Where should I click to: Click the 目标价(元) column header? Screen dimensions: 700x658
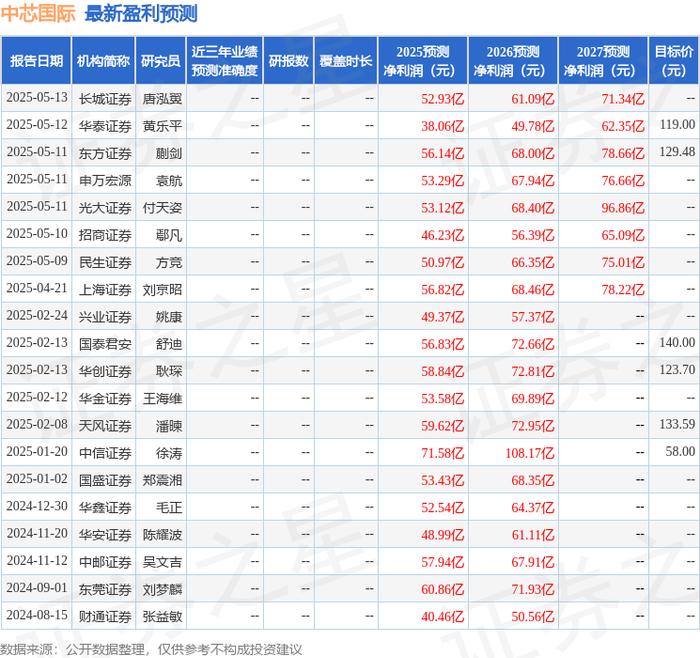674,61
